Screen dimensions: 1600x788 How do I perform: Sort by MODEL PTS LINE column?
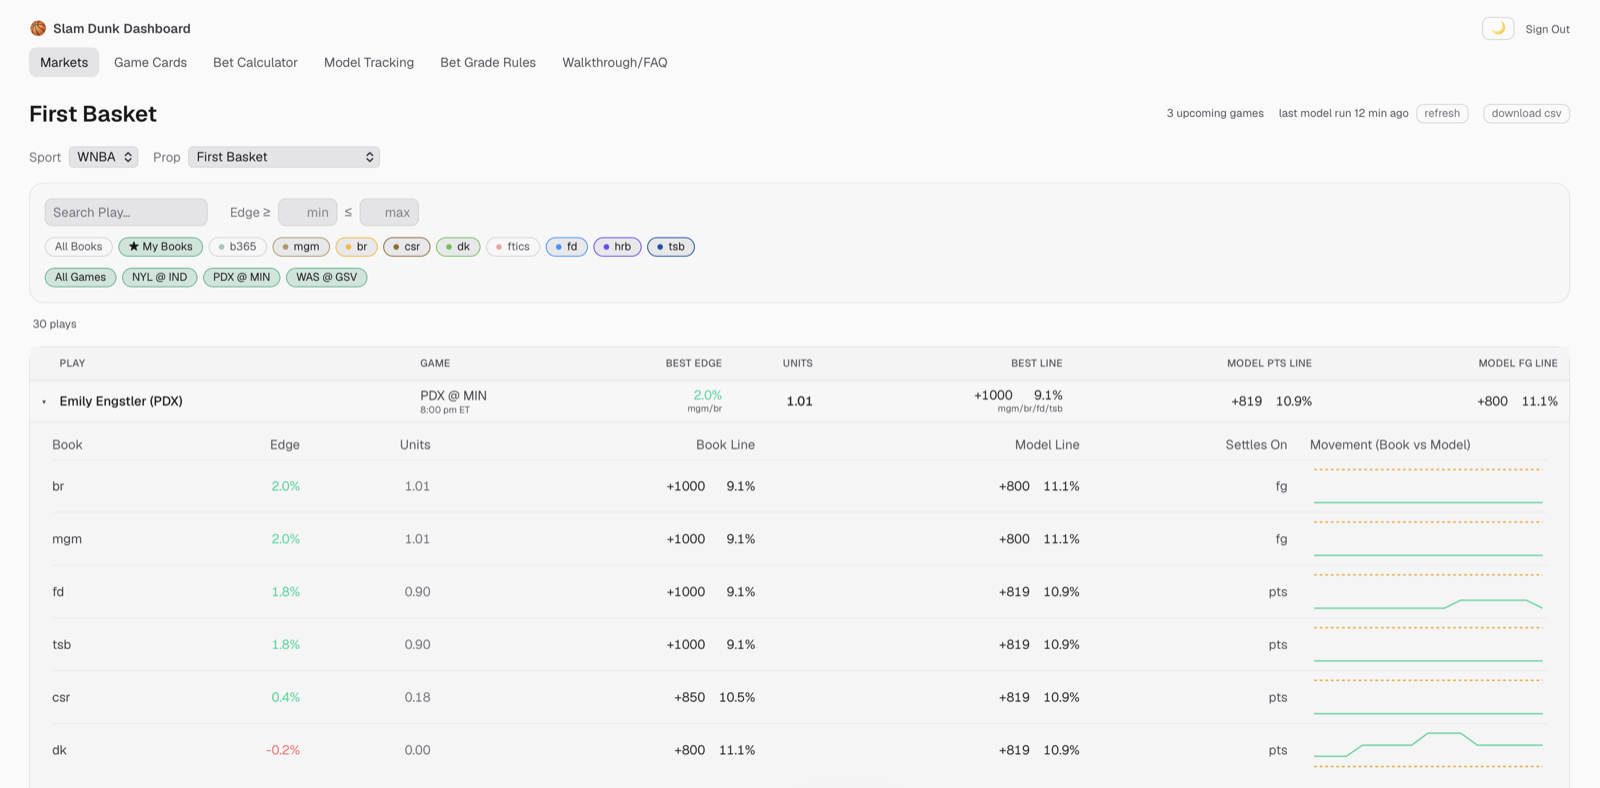tap(1269, 363)
